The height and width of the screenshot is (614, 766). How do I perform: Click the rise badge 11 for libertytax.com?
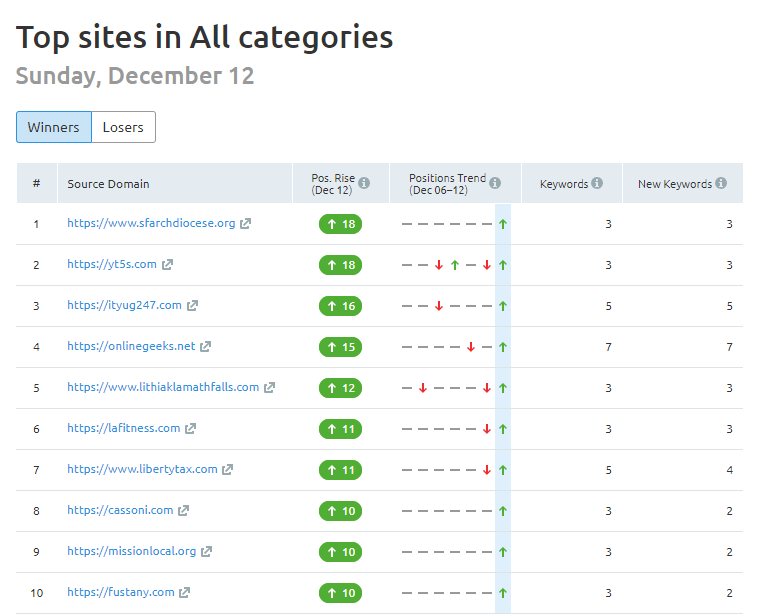pyautogui.click(x=340, y=470)
